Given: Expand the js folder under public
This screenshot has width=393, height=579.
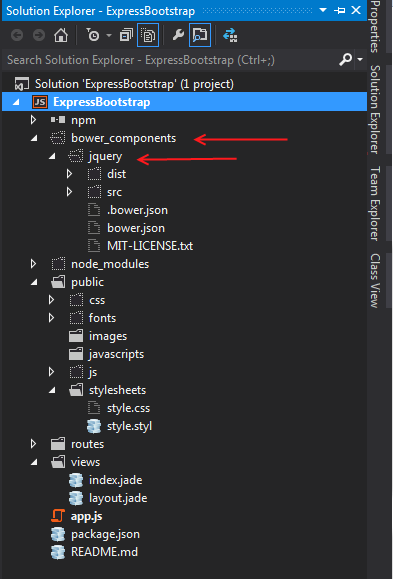Looking at the screenshot, I should [x=51, y=372].
